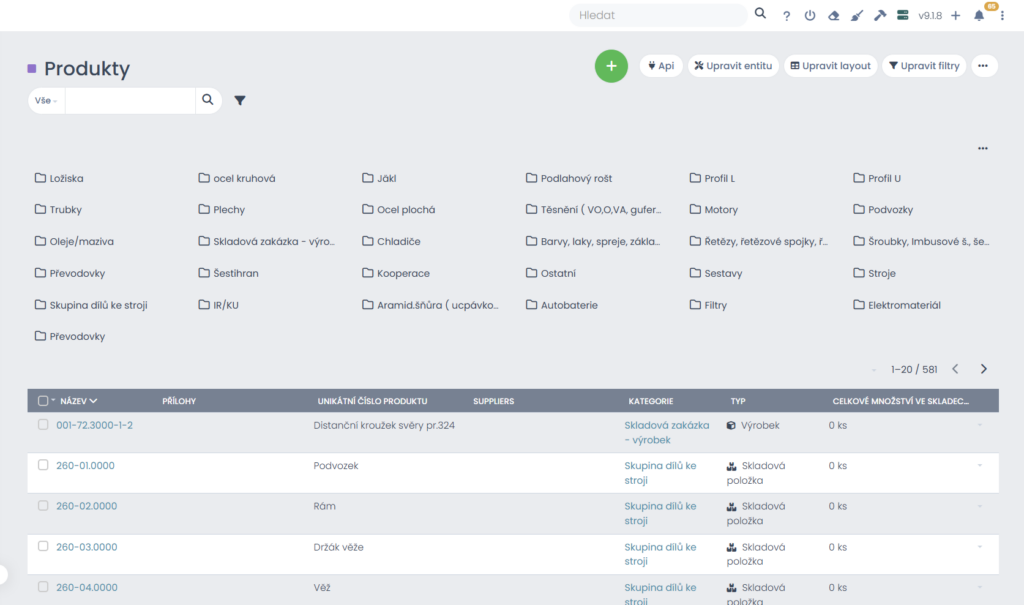Expand row actions for 260-01.0000
Viewport: 1024px width, 605px height.
click(980, 466)
